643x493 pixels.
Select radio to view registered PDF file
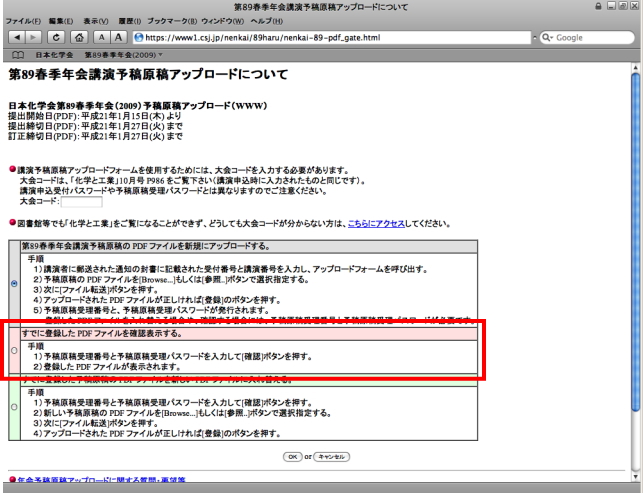click(12, 351)
